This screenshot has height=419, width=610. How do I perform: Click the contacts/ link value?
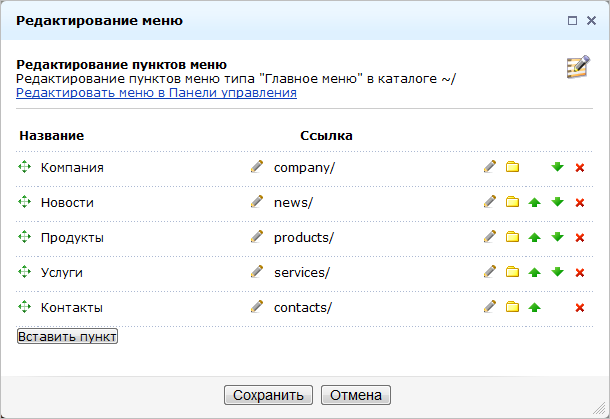pos(303,308)
